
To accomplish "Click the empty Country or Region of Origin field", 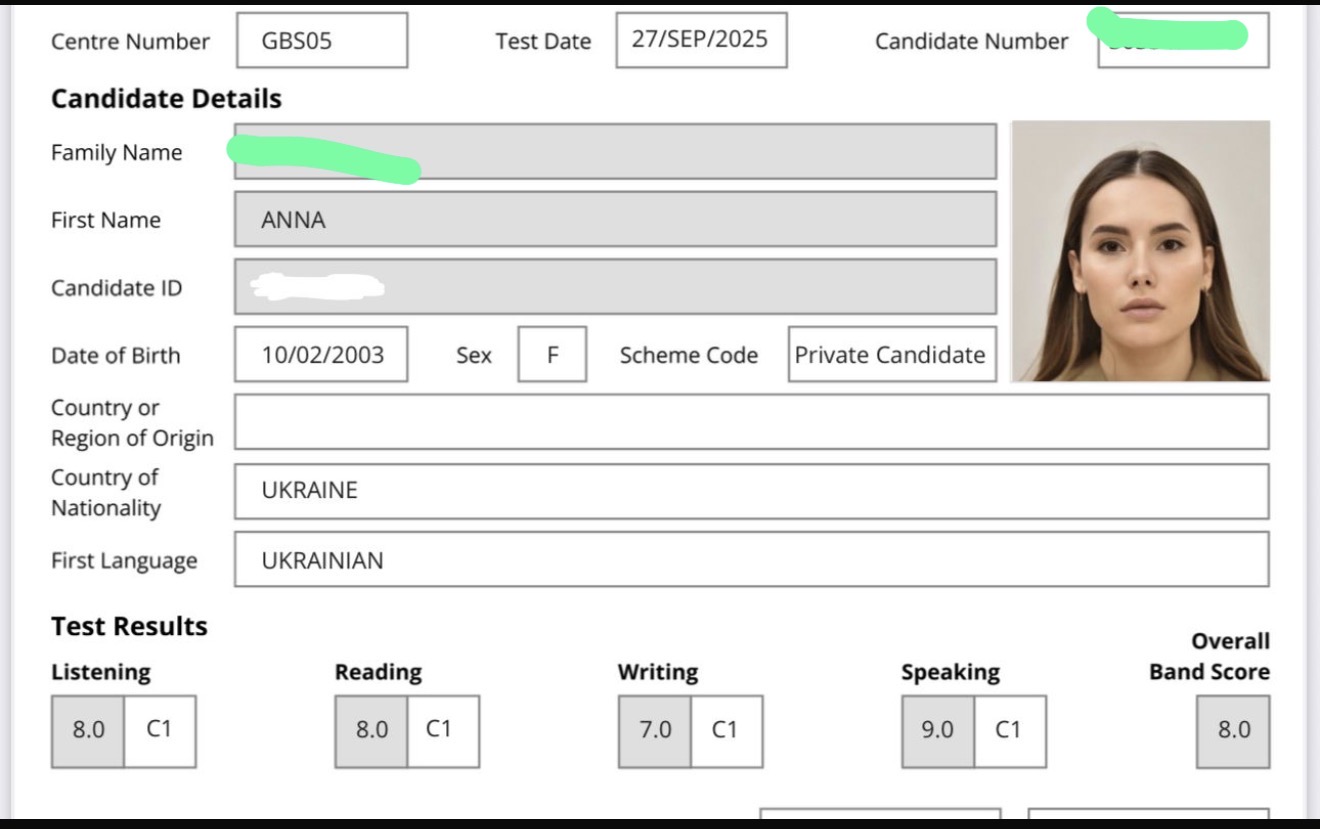I will click(751, 422).
